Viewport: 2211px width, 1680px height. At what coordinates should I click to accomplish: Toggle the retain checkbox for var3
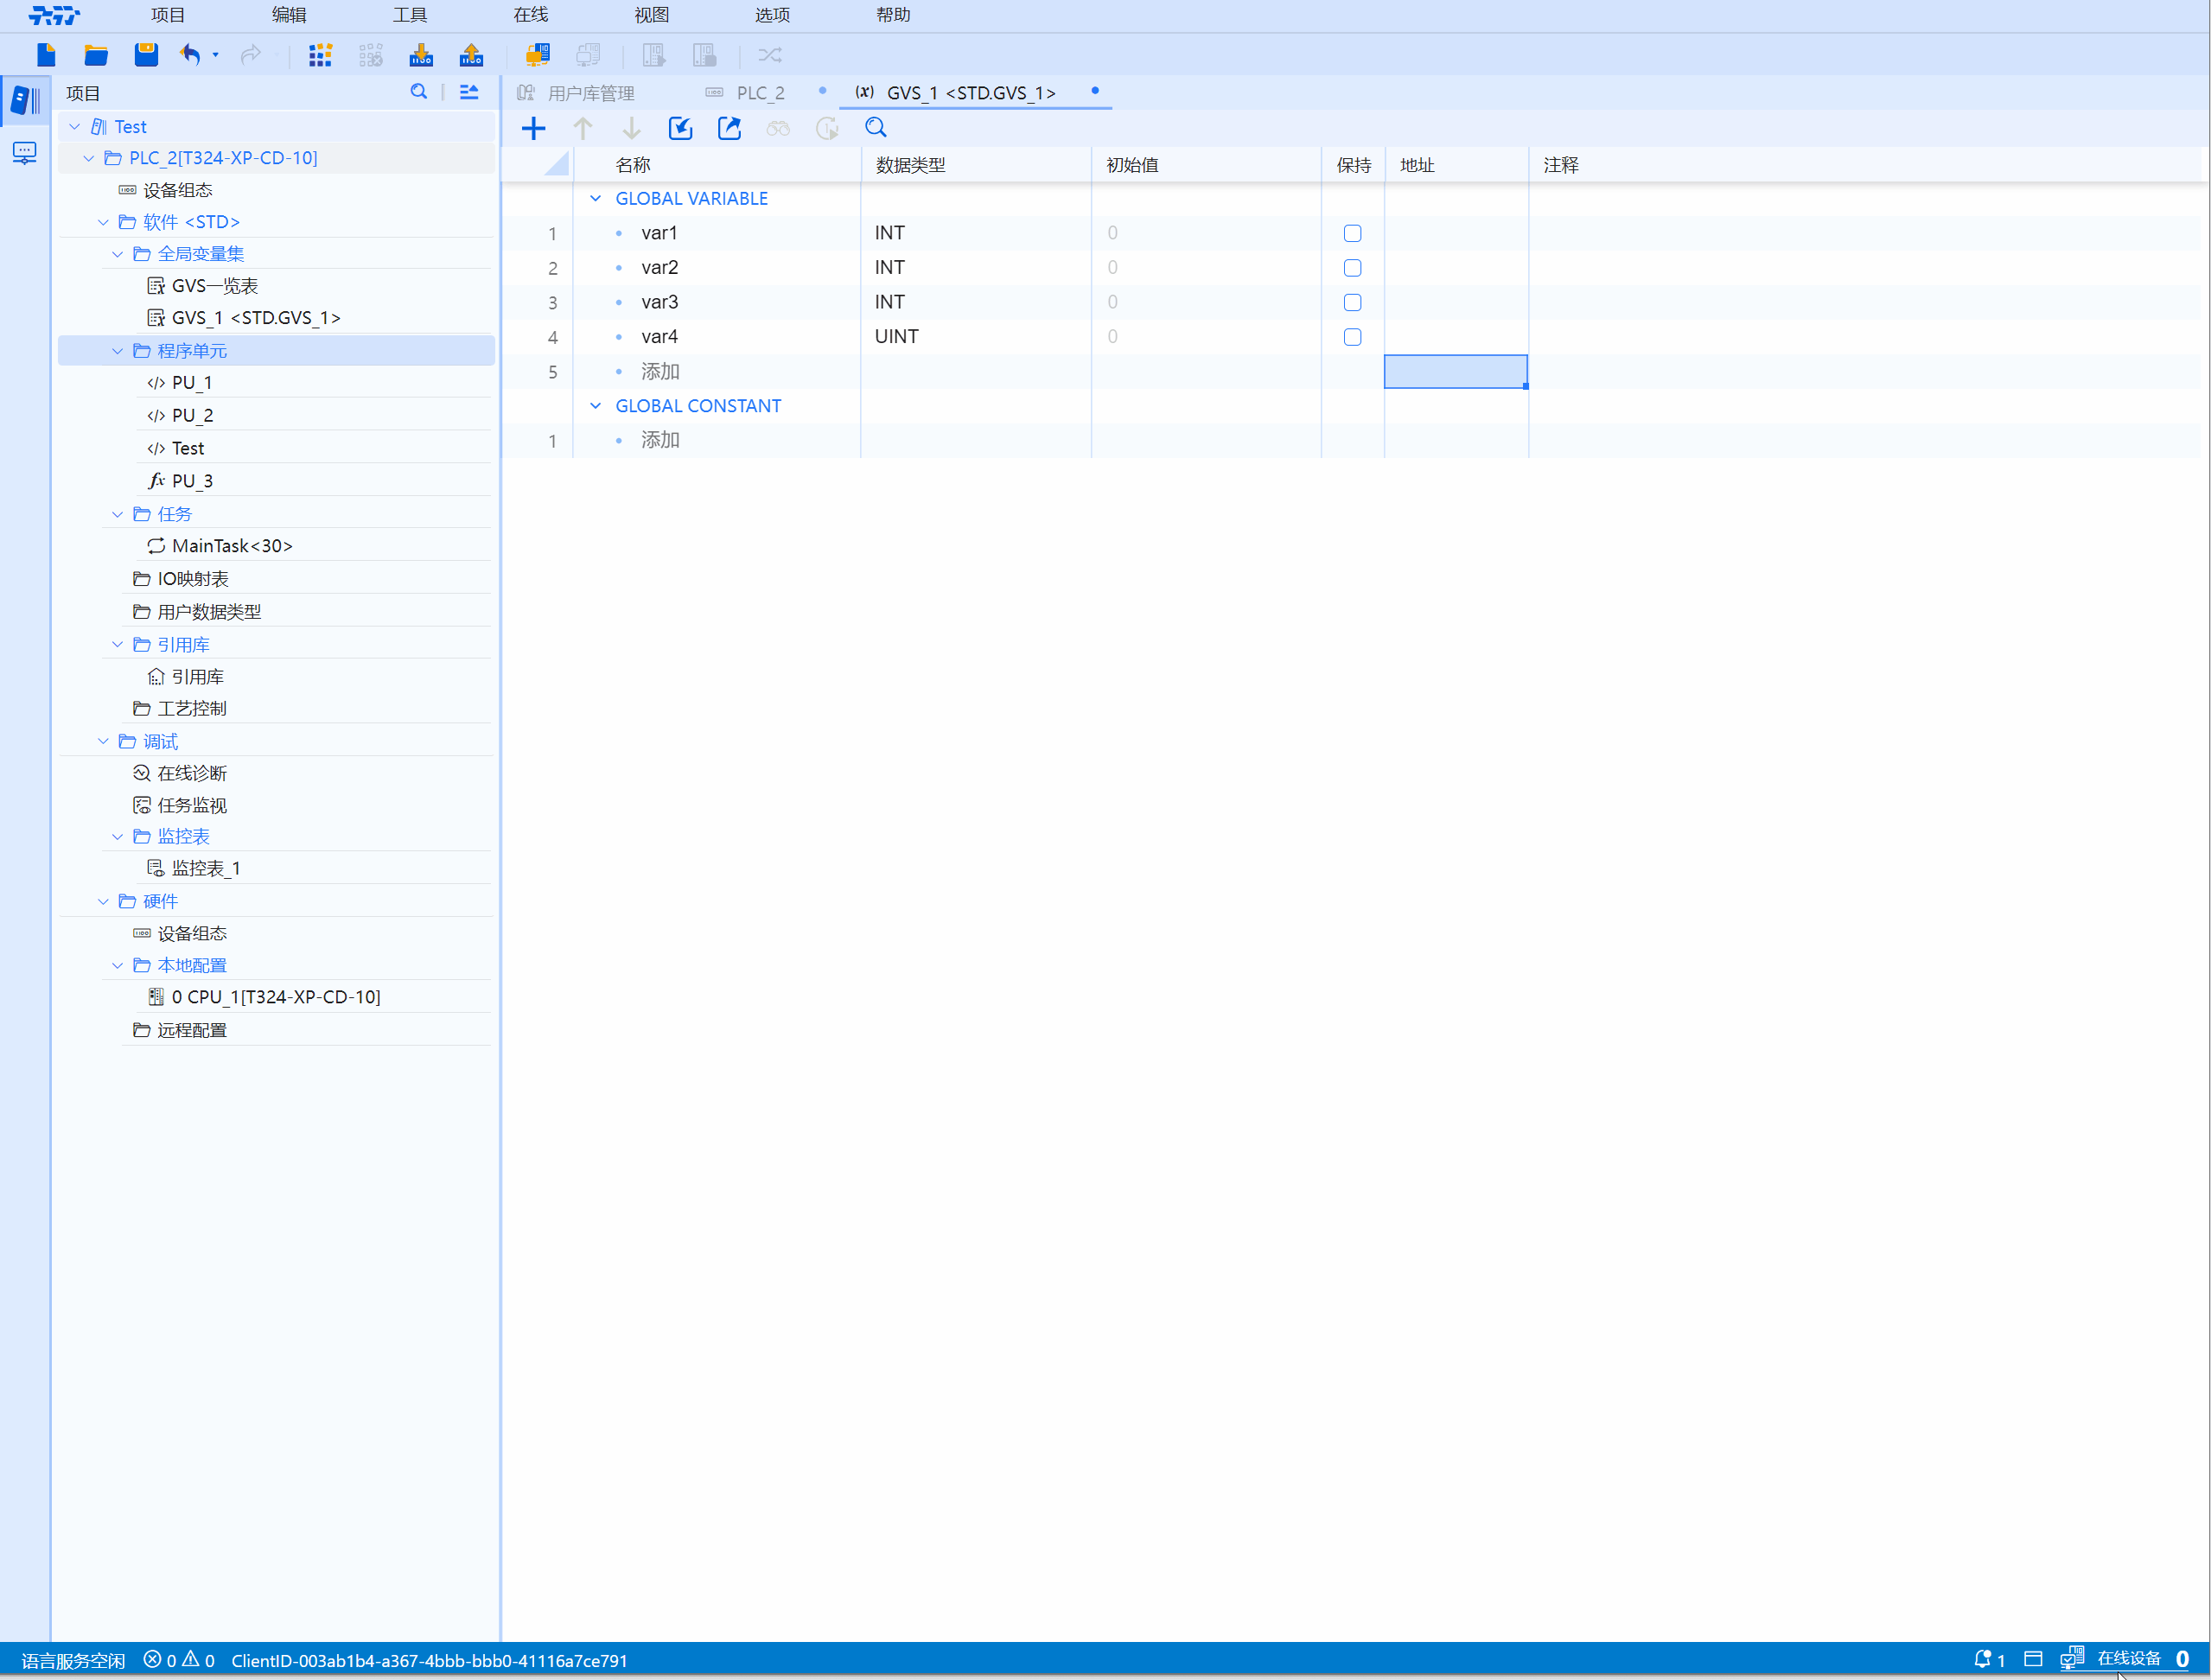coord(1352,302)
